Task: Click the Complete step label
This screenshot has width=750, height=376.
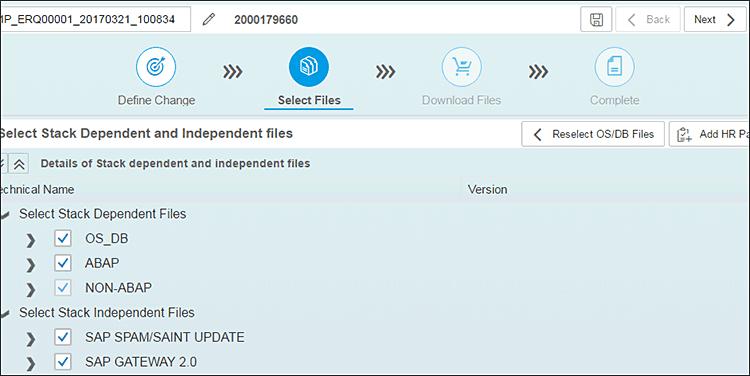Action: 615,100
